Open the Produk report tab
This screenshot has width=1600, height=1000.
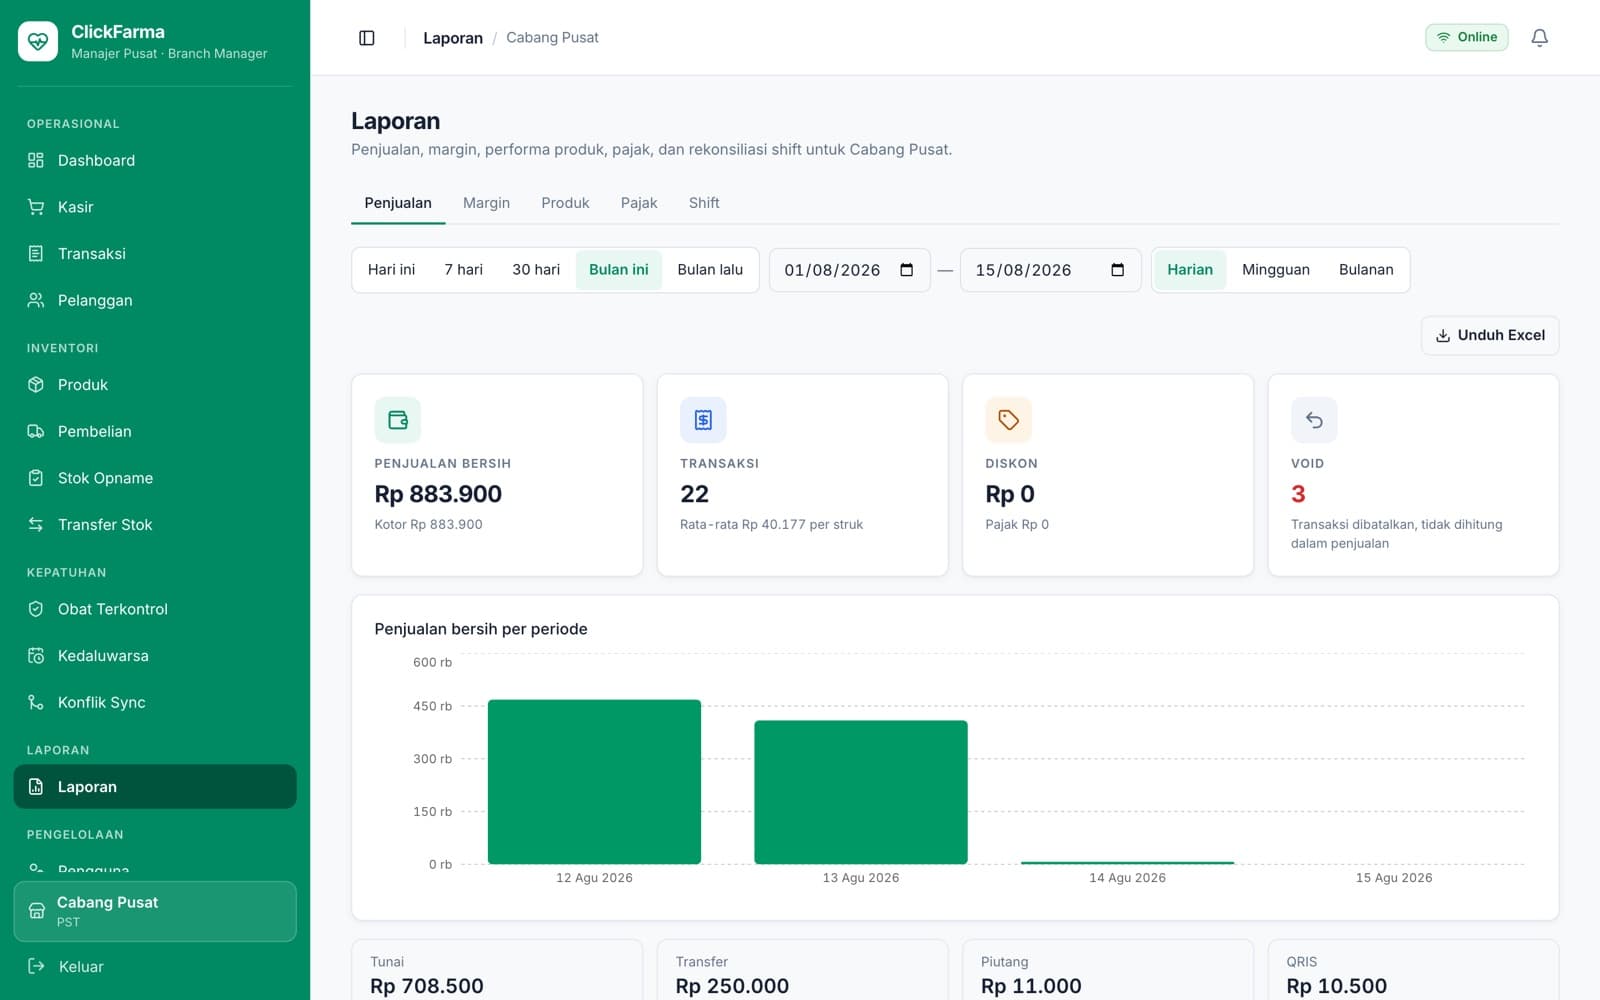click(565, 203)
